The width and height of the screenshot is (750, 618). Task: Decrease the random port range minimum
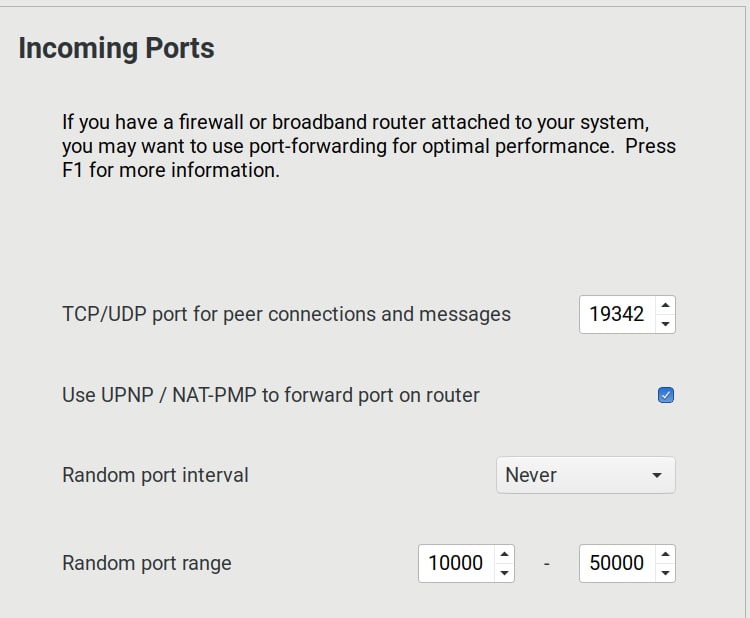pyautogui.click(x=505, y=573)
